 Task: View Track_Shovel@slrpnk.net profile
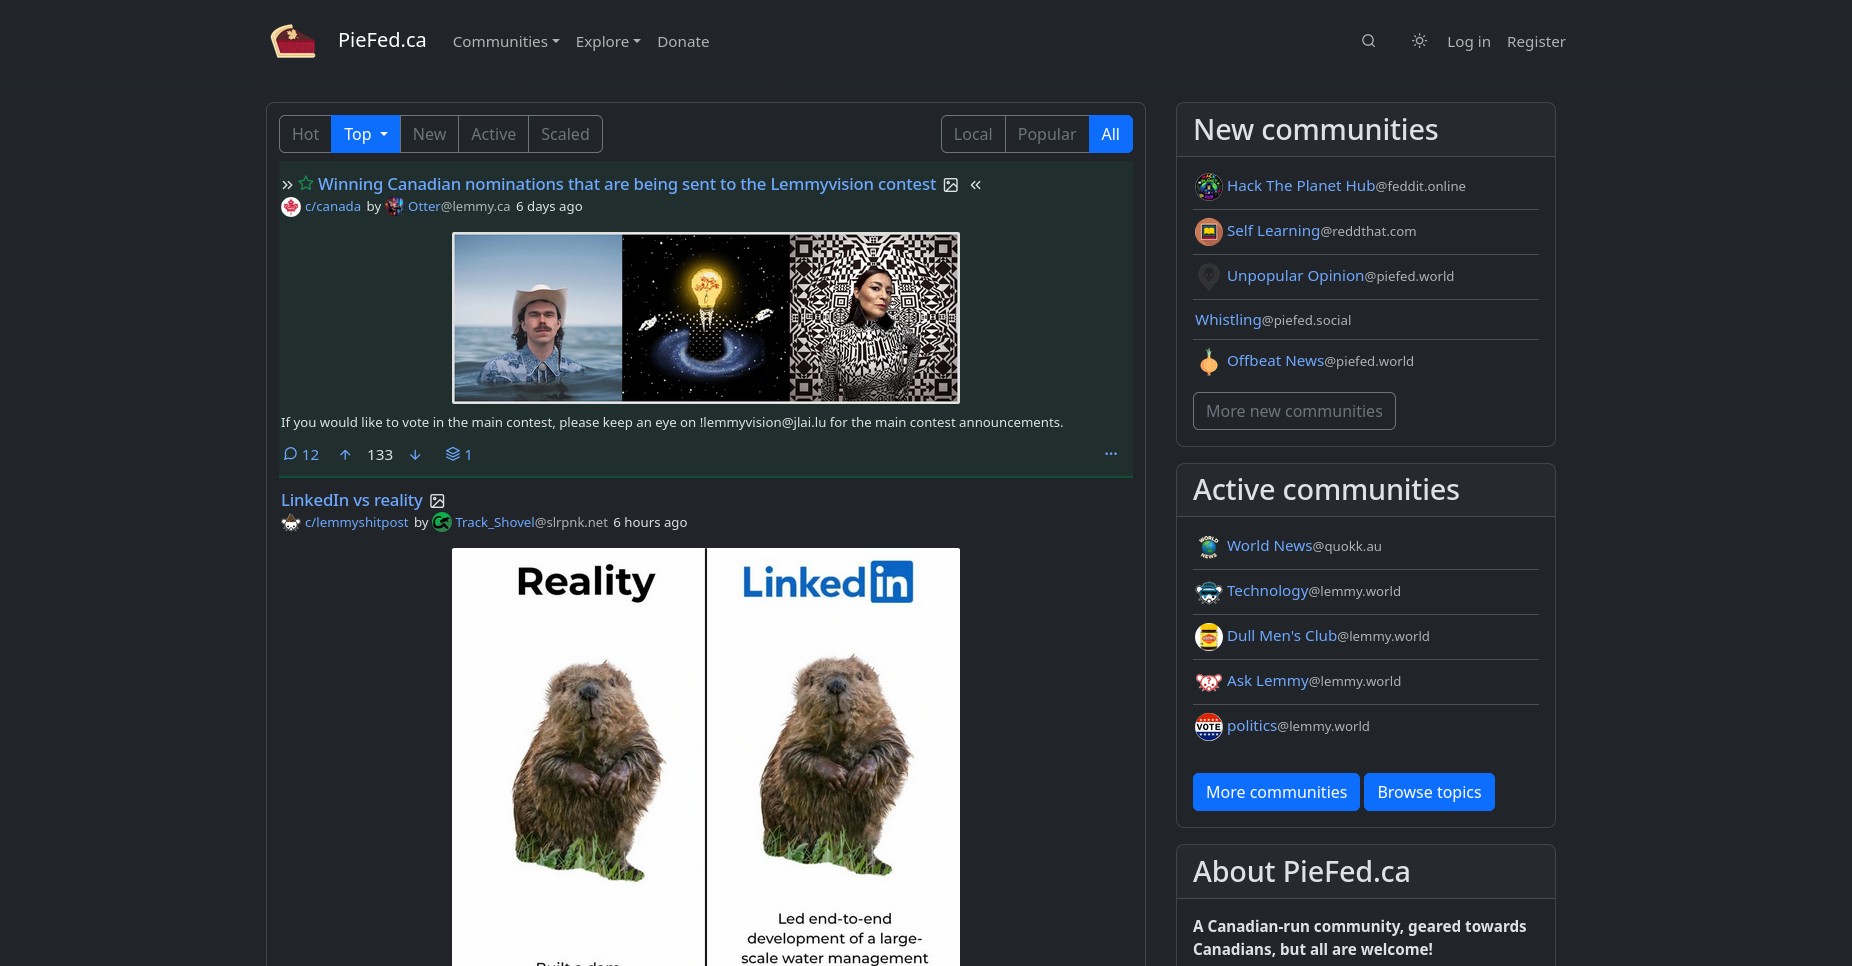tap(532, 523)
